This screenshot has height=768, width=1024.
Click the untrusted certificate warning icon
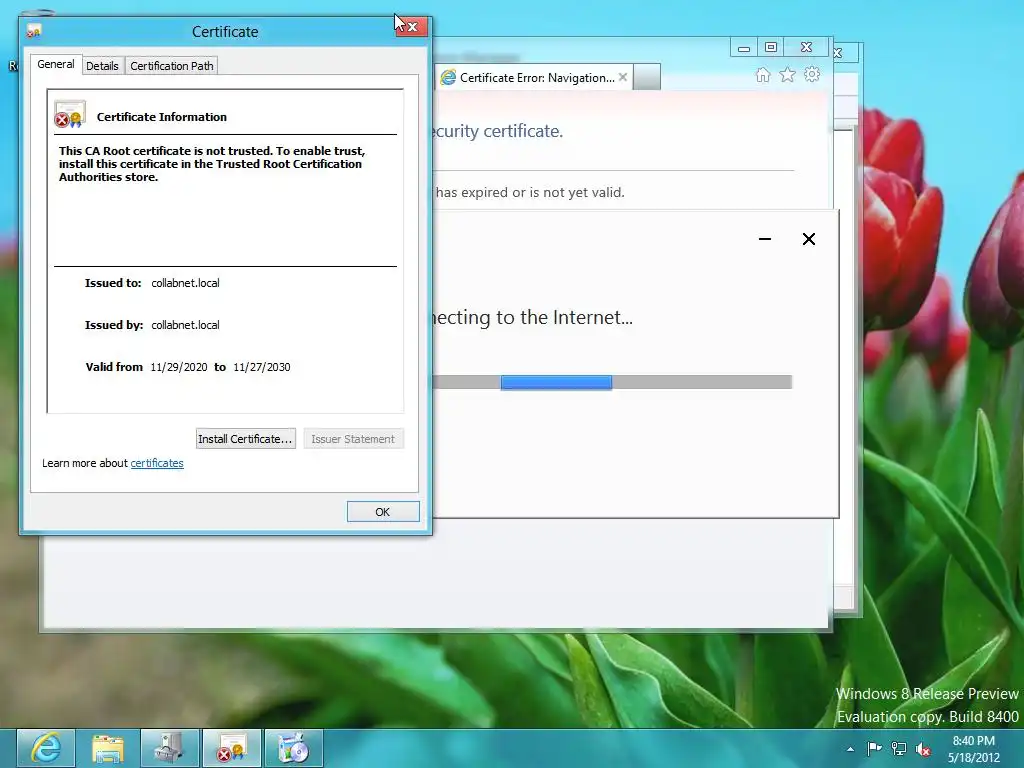click(70, 114)
